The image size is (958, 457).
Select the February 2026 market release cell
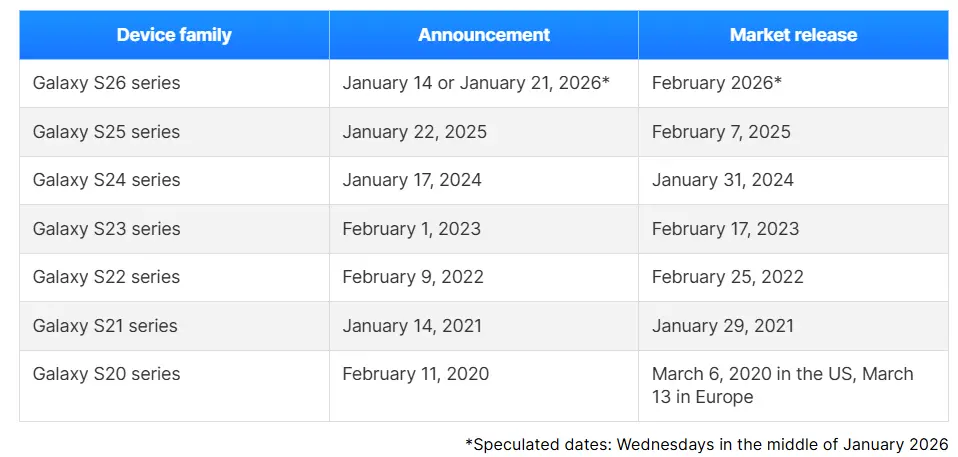pyautogui.click(x=717, y=83)
